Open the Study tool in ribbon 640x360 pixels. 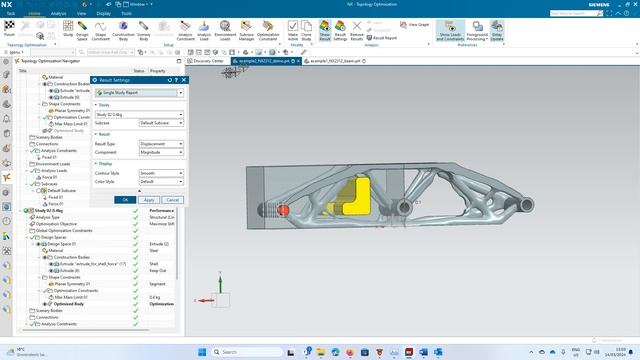(x=68, y=29)
